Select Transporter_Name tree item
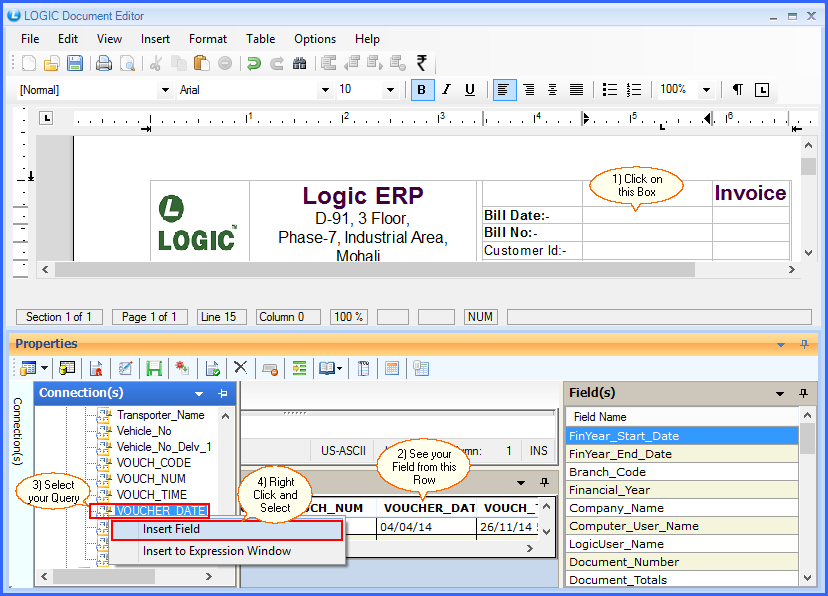Screen dimensions: 828x596 pyautogui.click(x=161, y=415)
